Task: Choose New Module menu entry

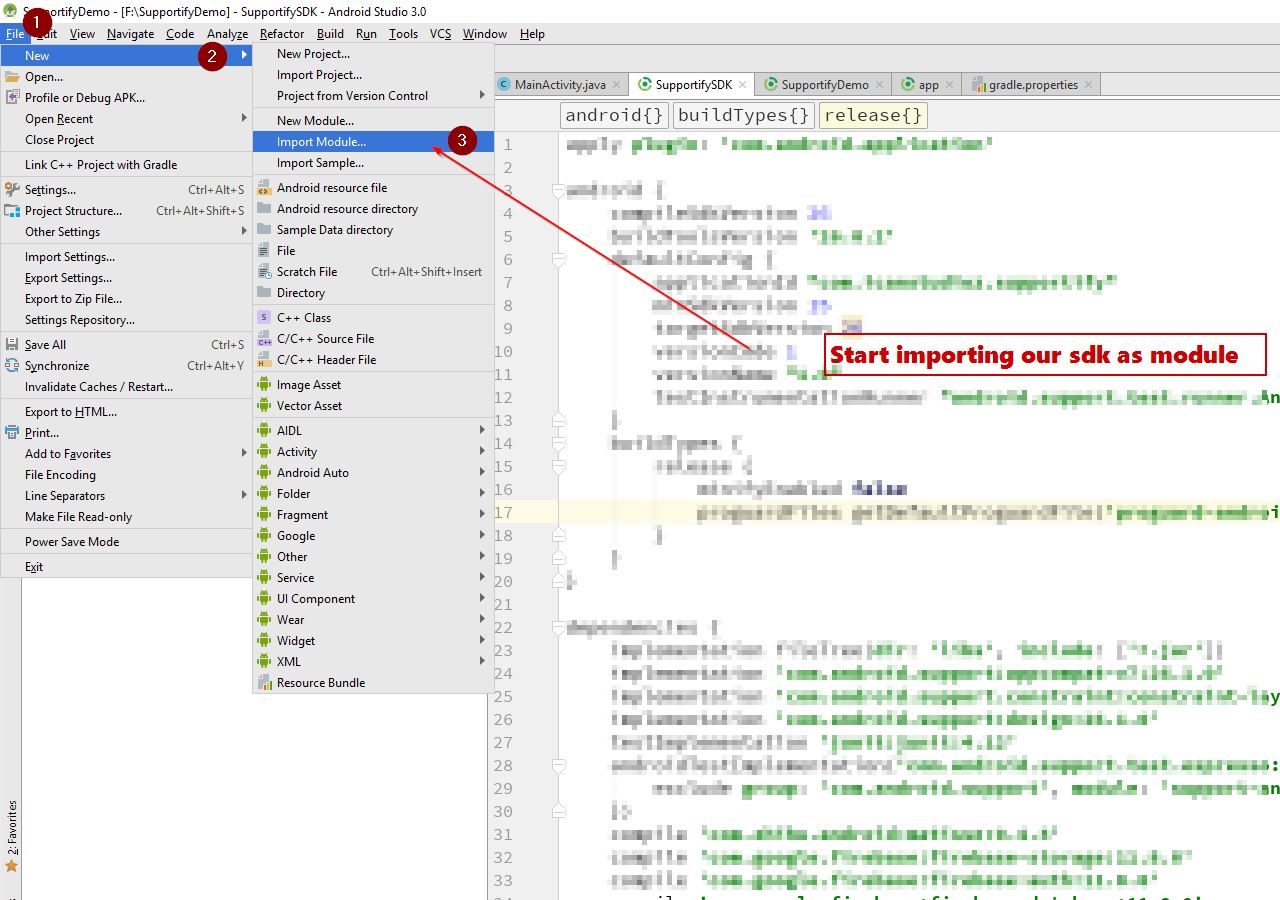Action: (373, 121)
